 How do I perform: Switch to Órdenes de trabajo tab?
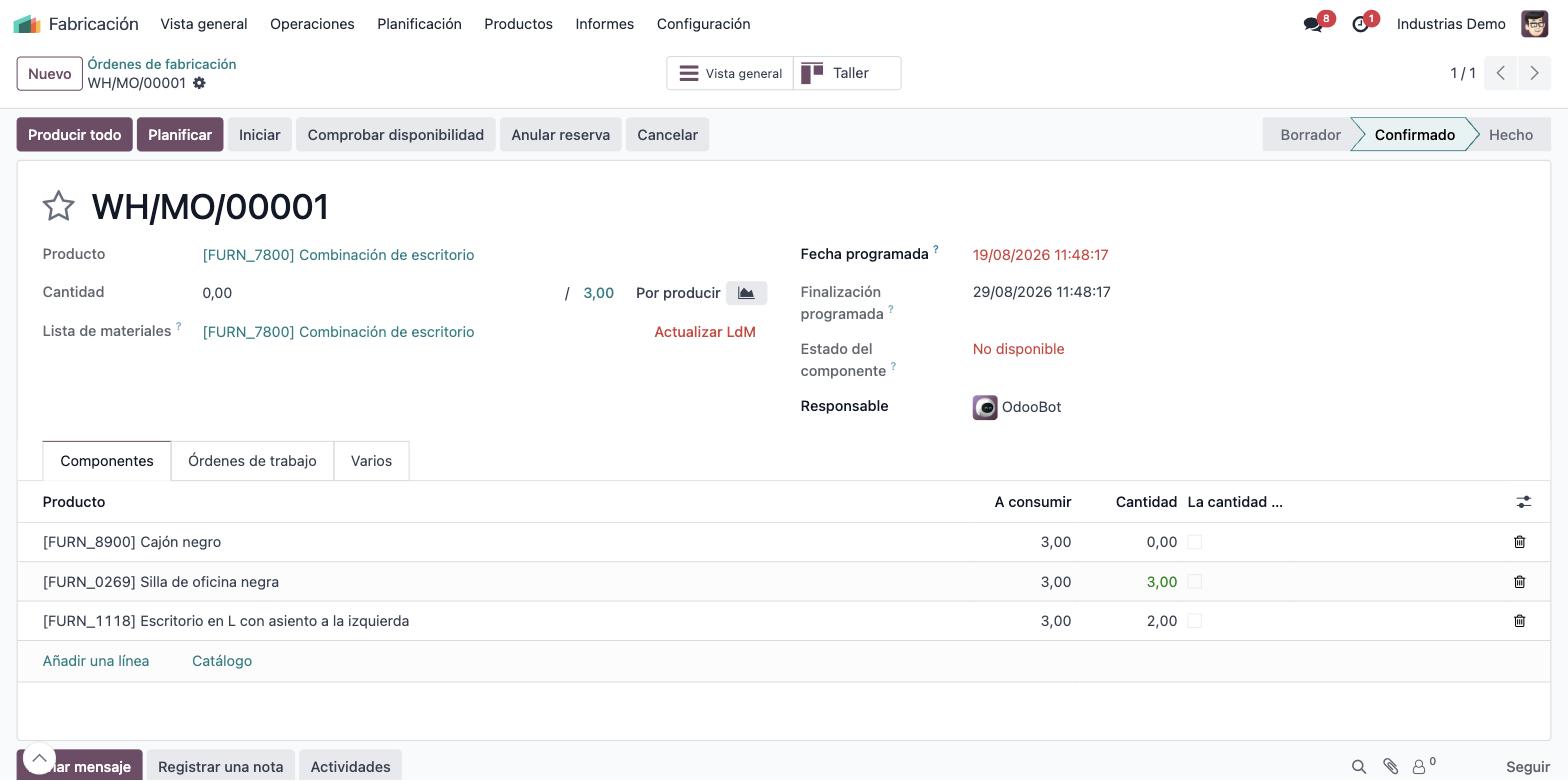coord(252,461)
